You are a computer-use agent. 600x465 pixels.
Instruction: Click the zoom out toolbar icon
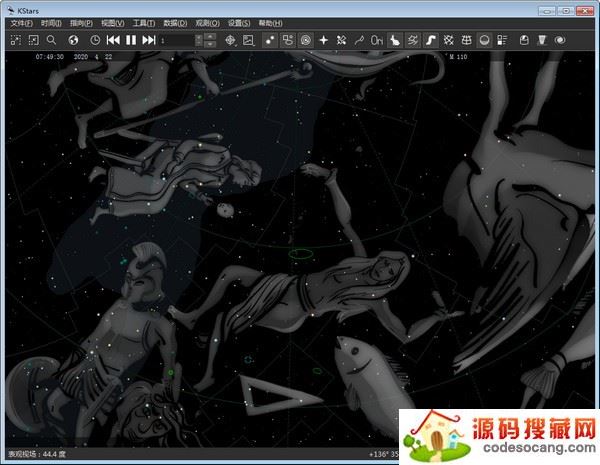coord(33,40)
